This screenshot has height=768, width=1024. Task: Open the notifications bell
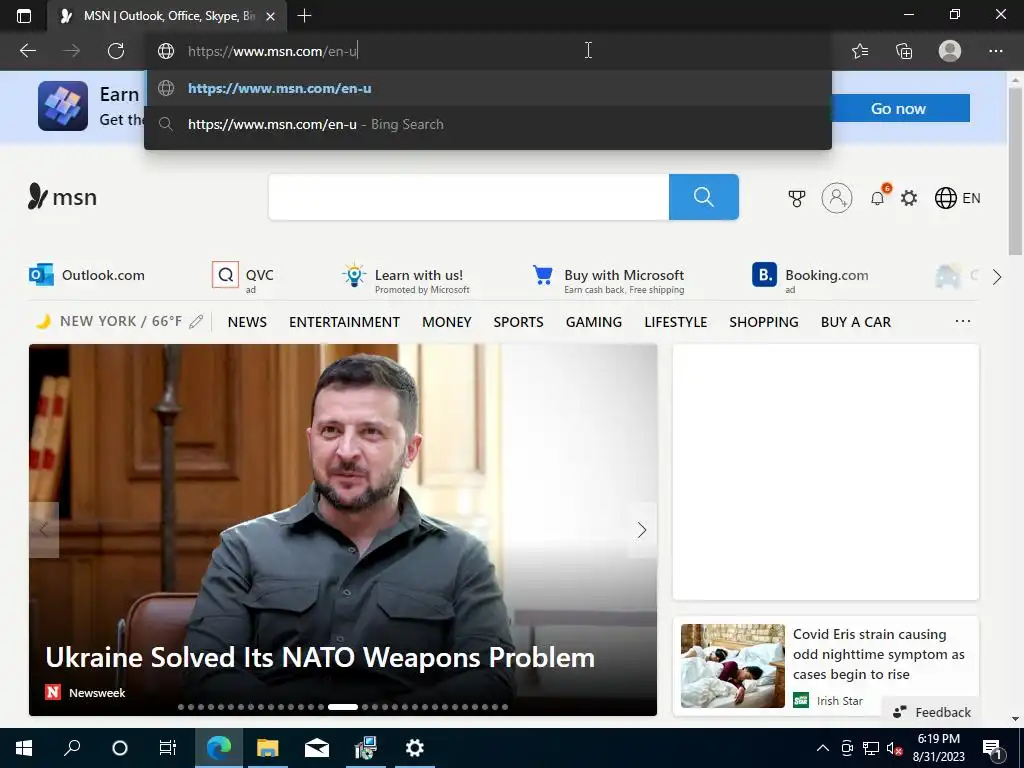878,198
